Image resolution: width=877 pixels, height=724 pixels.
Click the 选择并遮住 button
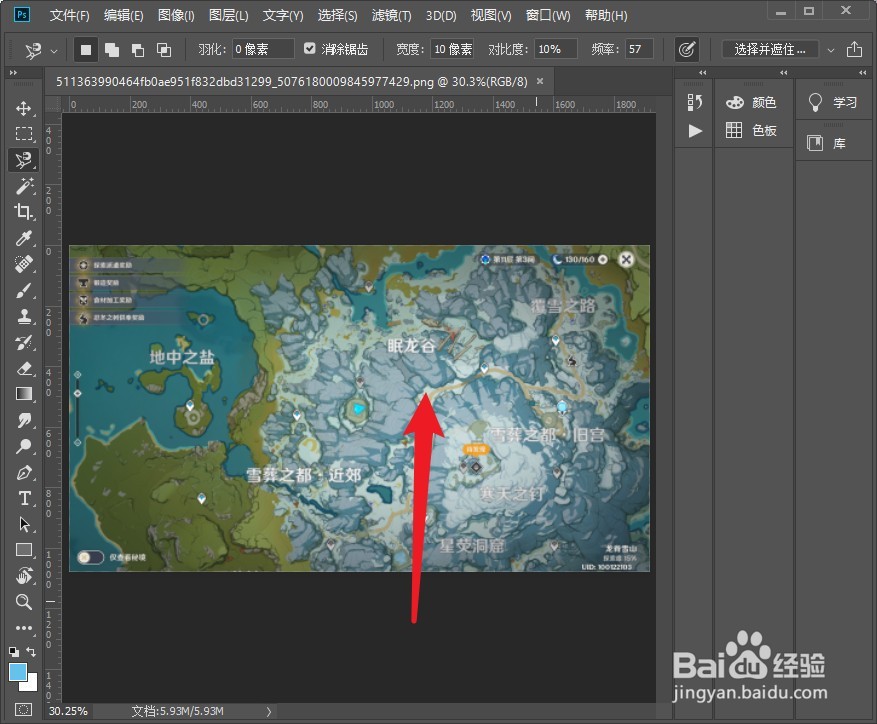[770, 49]
